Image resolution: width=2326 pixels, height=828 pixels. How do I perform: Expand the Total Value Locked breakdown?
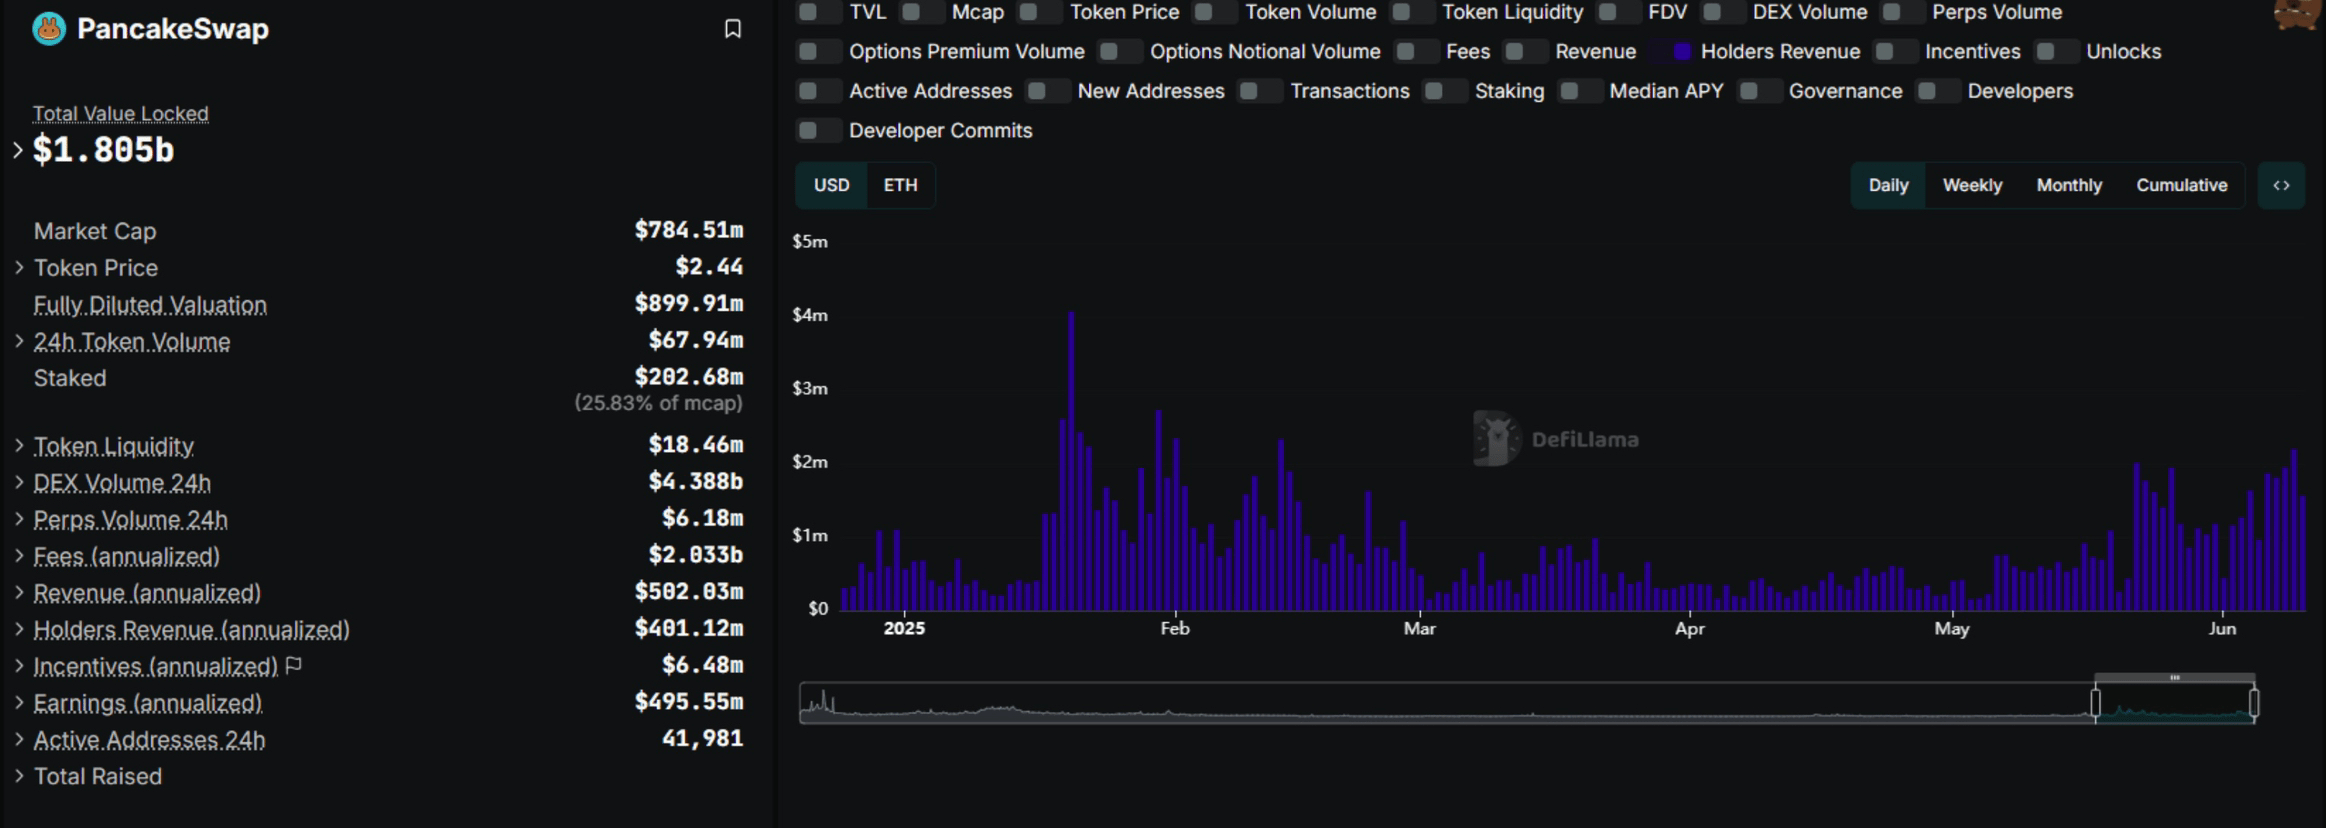[17, 150]
